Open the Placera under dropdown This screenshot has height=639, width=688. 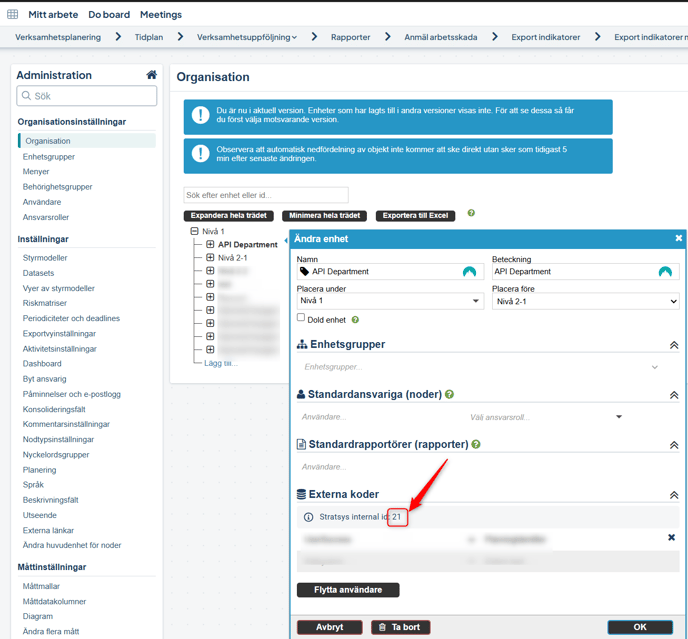pos(390,301)
